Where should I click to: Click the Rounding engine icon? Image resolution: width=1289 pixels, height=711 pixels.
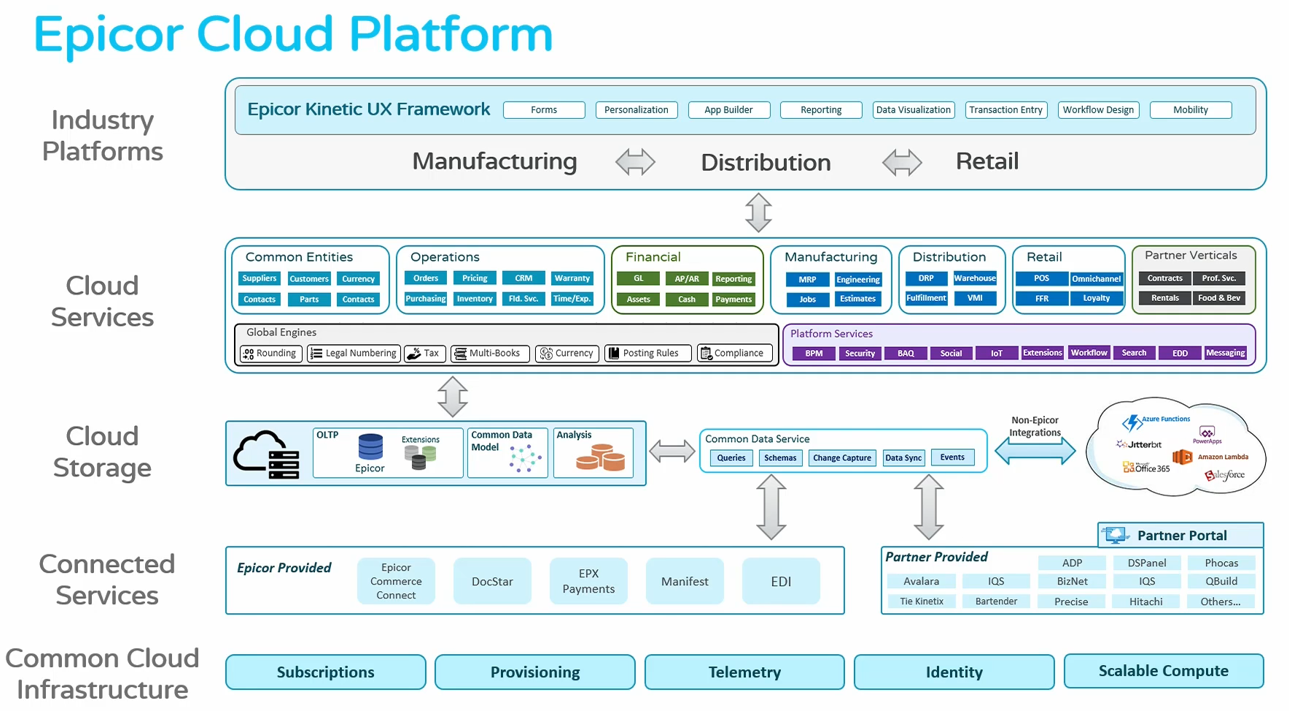(249, 353)
